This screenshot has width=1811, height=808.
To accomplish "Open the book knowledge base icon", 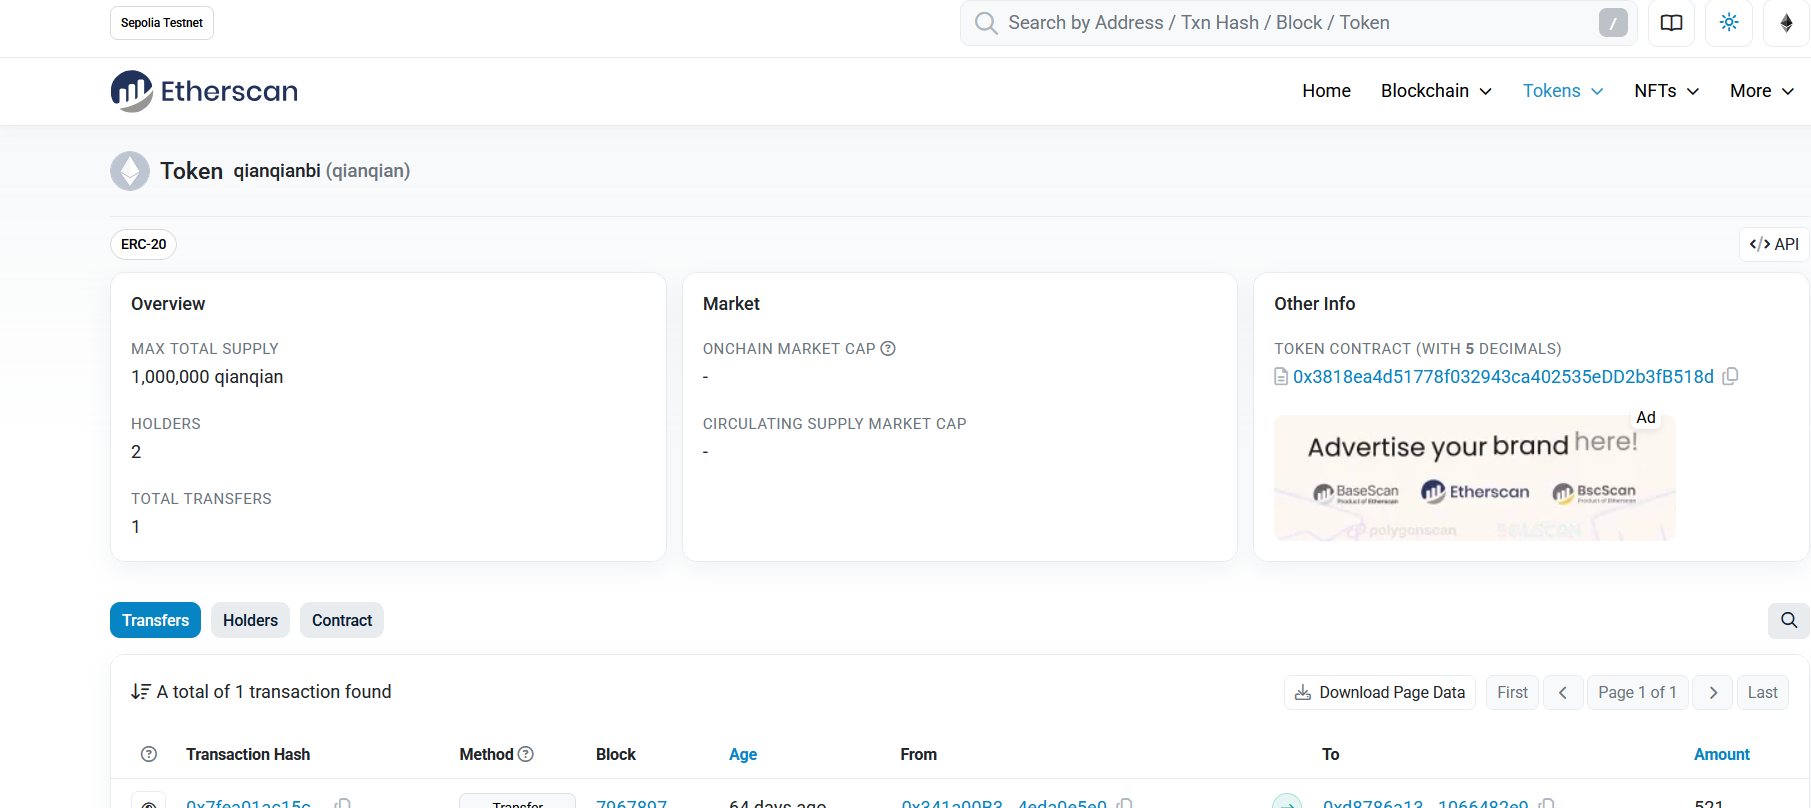I will [x=1671, y=23].
